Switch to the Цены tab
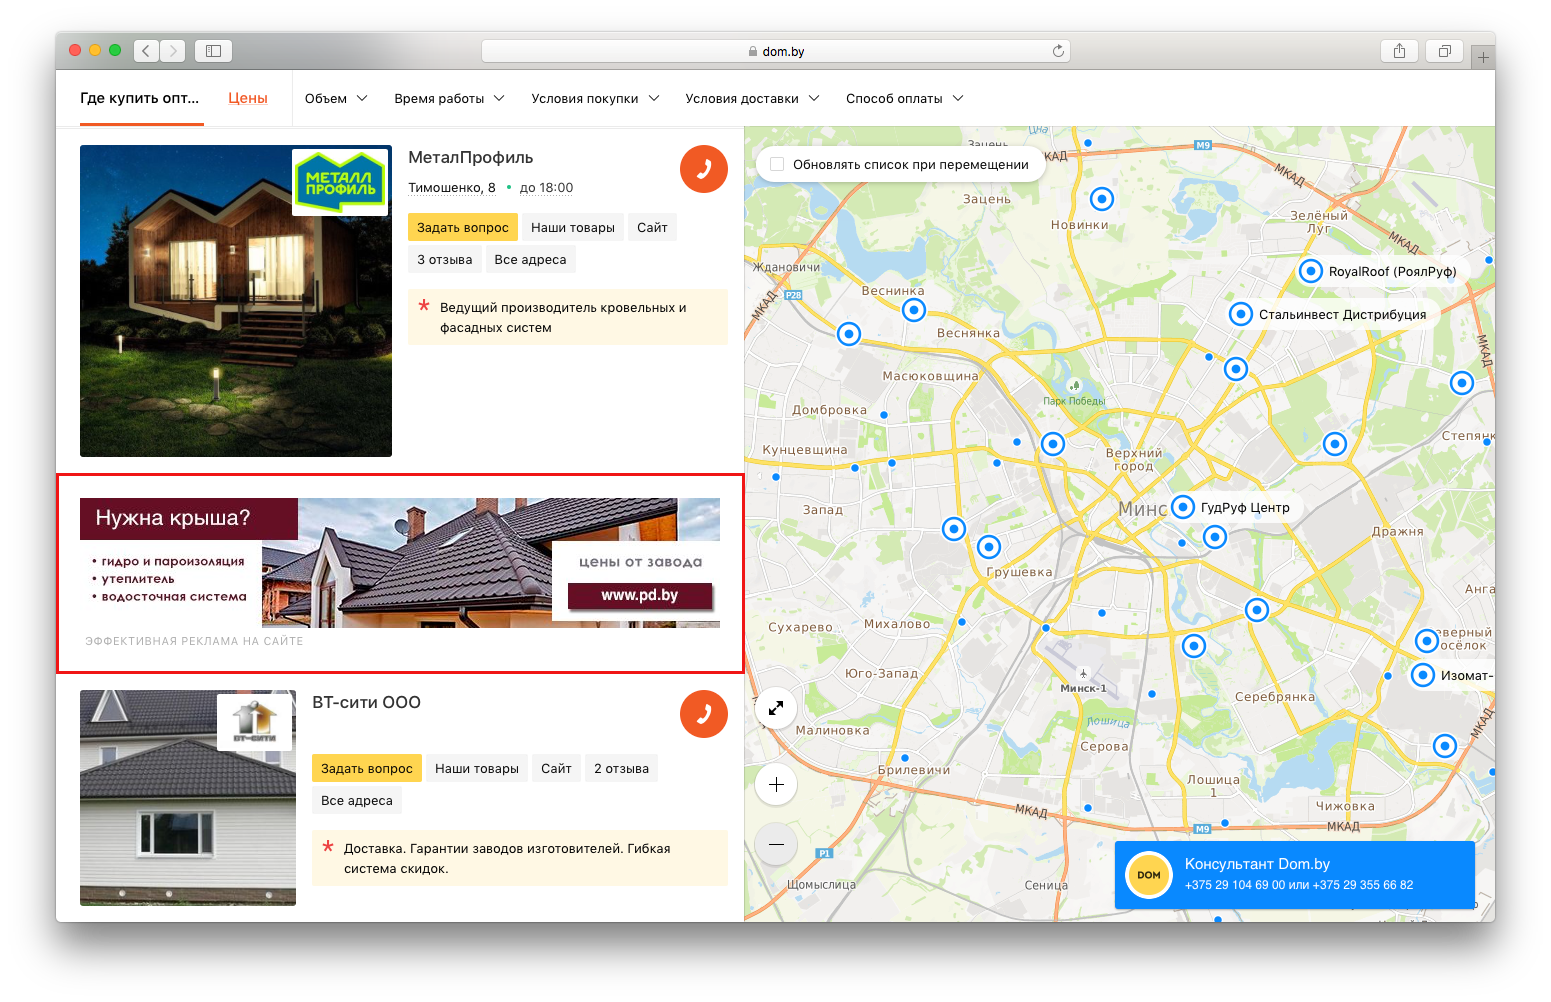Viewport: 1551px width, 1002px height. 248,98
